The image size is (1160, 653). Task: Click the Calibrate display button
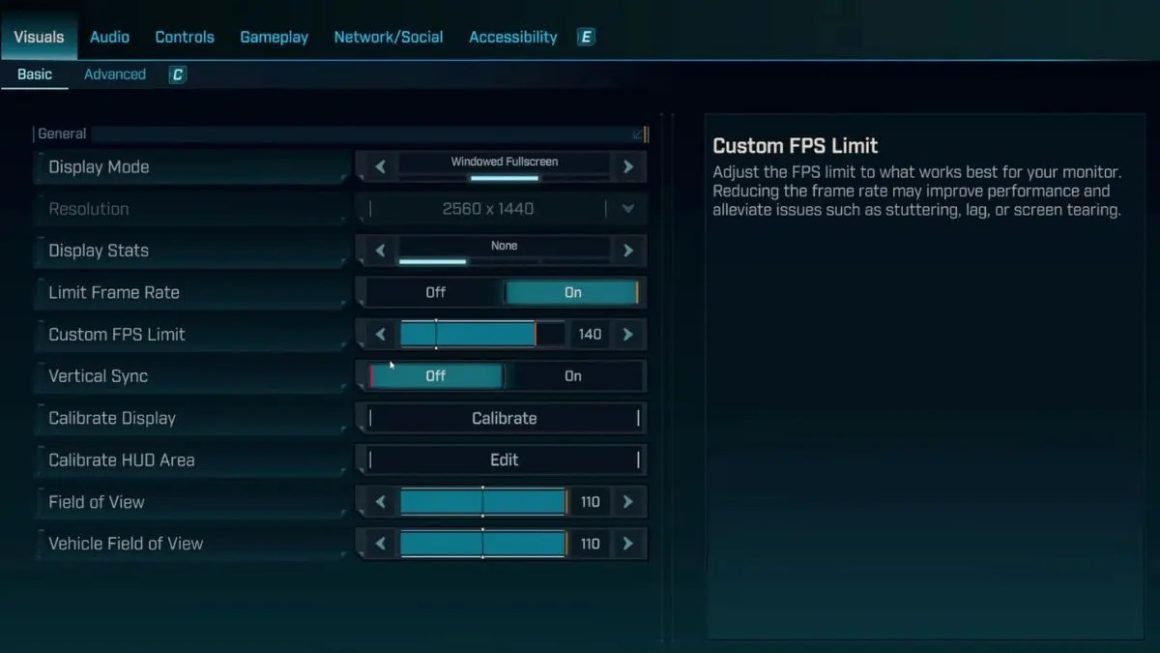(x=504, y=419)
